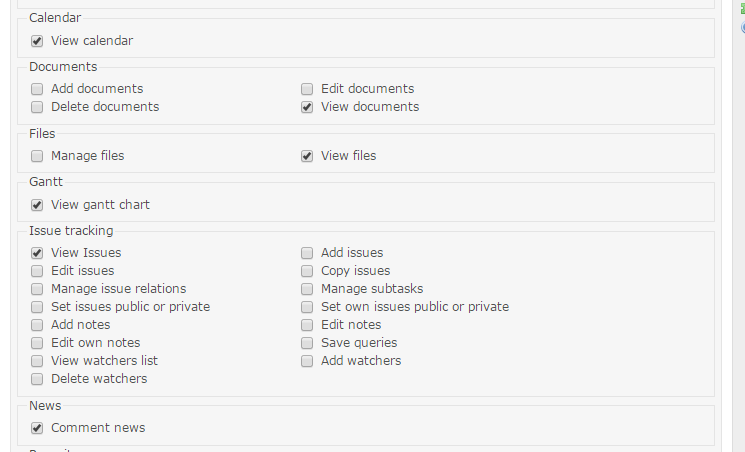
Task: Enable the Save queries checkbox
Action: 307,344
